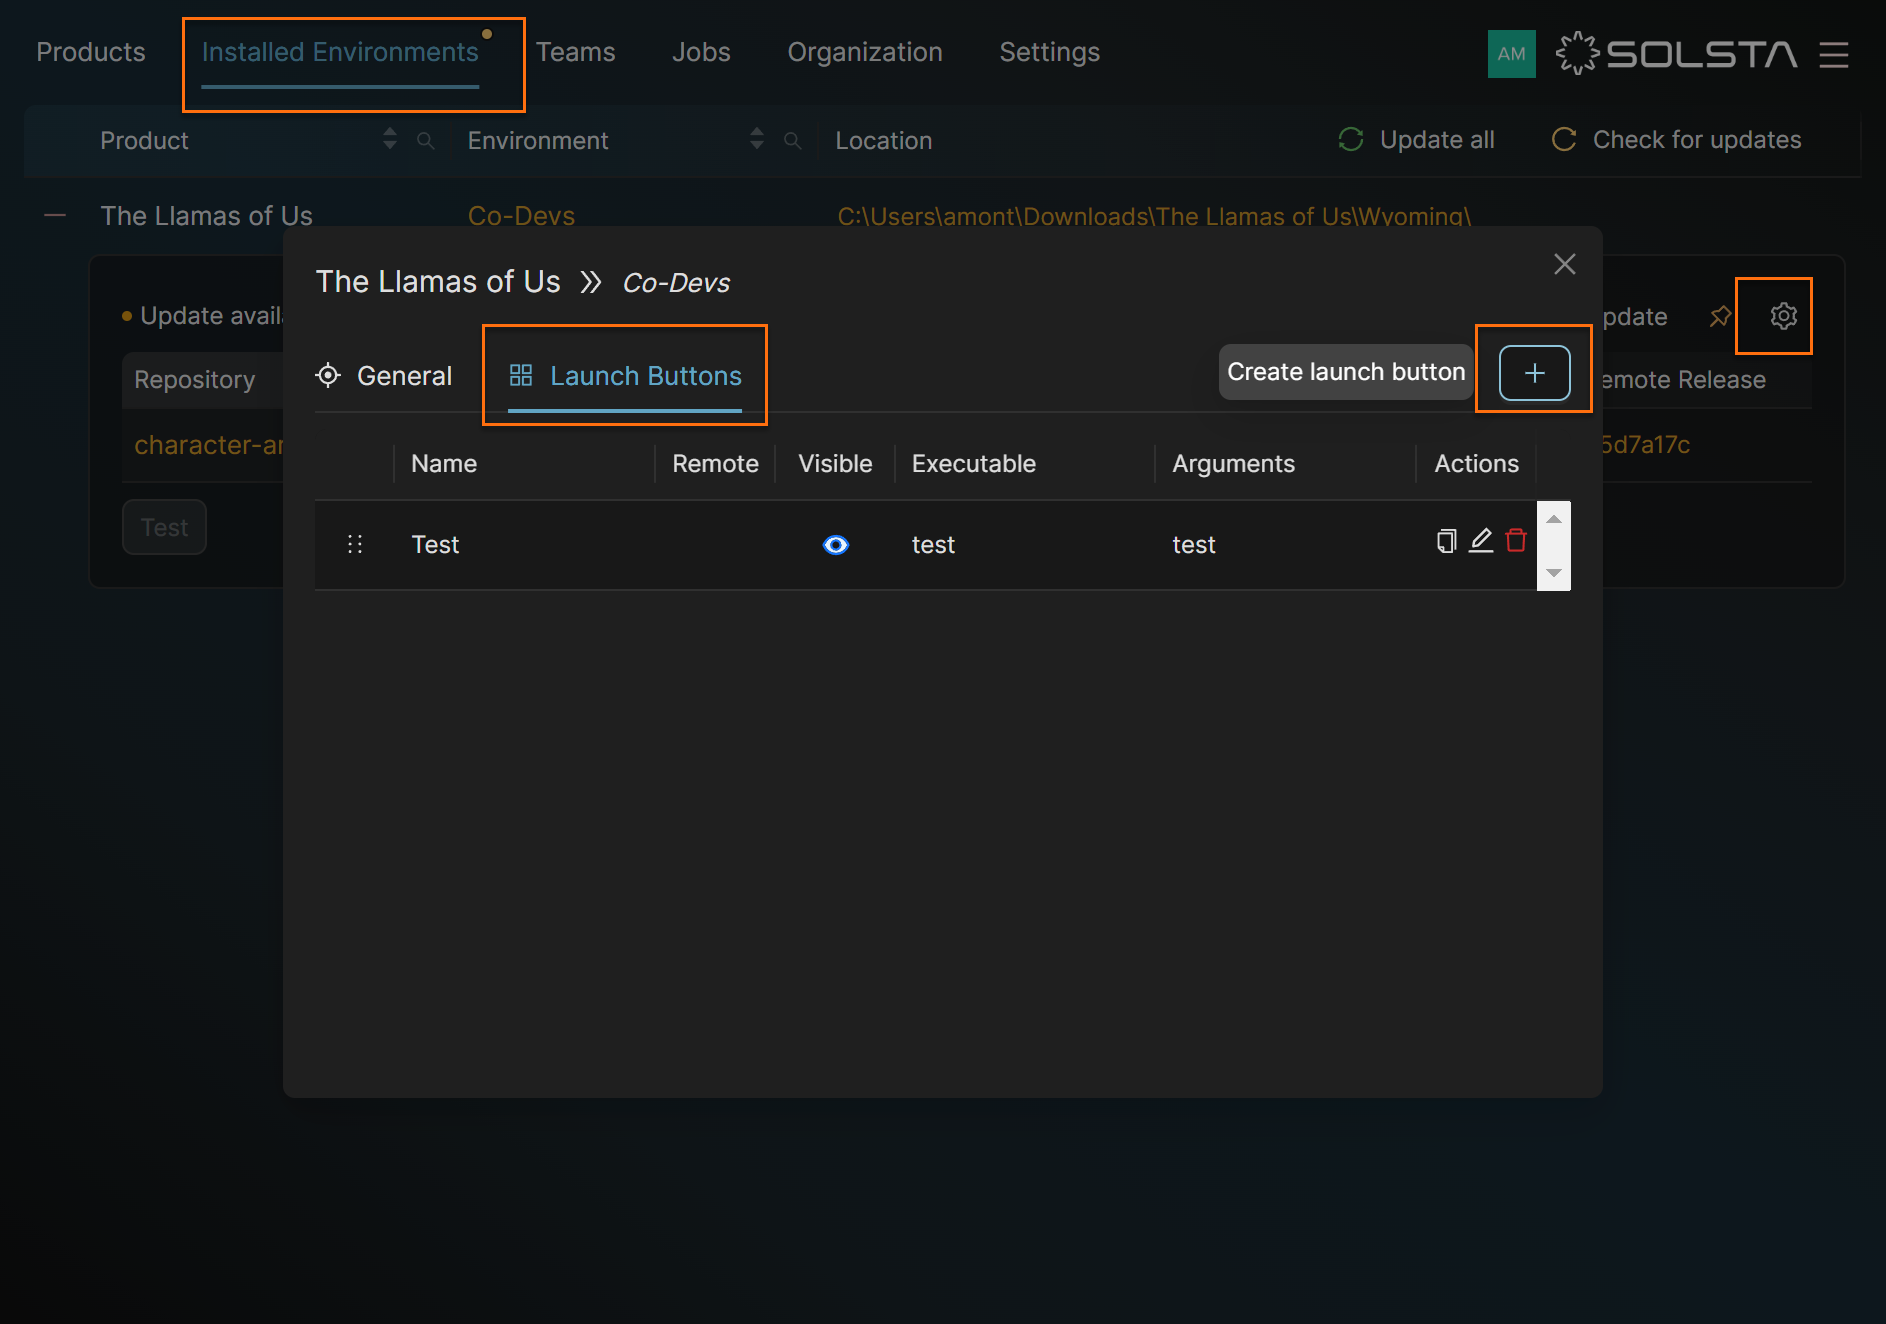Open the environment settings gear icon
This screenshot has width=1886, height=1324.
pyautogui.click(x=1783, y=316)
